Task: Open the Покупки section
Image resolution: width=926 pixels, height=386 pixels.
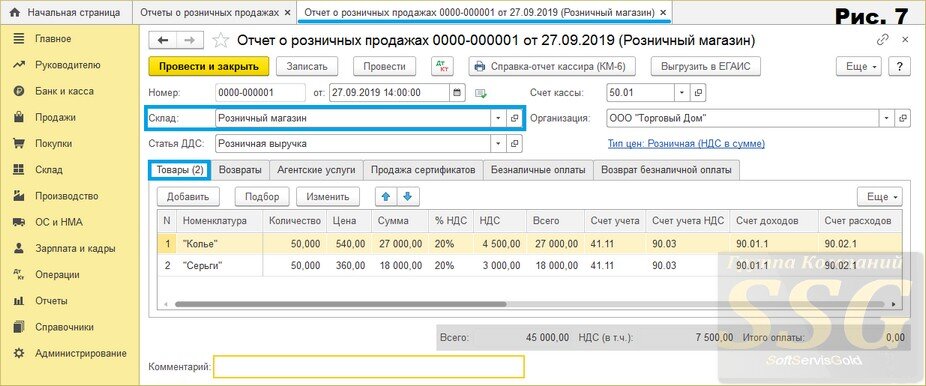Action: (53, 143)
